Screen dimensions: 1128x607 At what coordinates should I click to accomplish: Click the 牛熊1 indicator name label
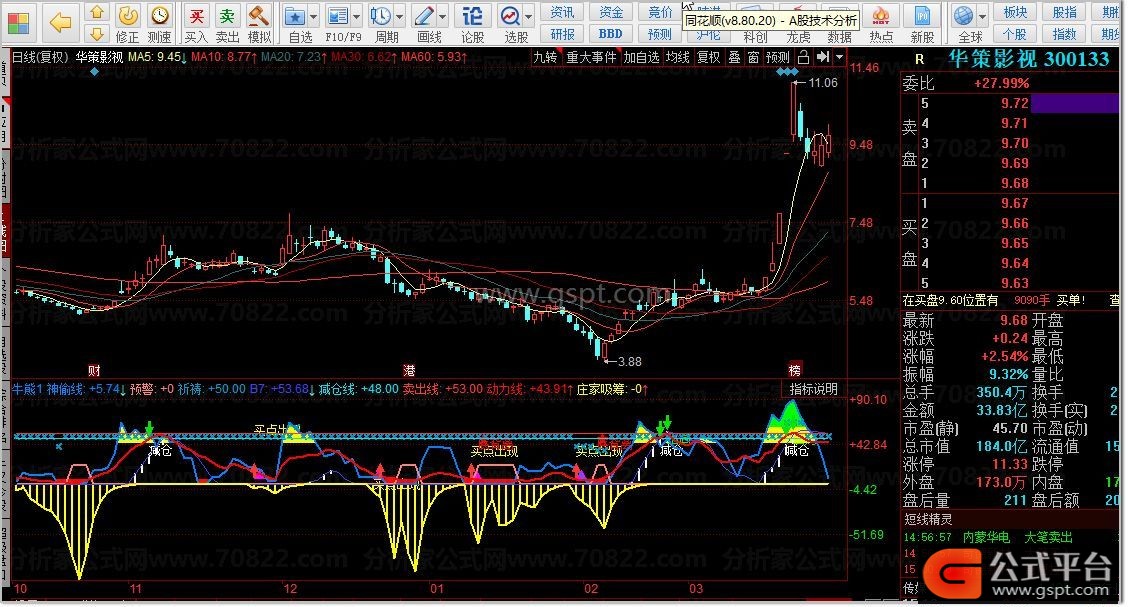[x=28, y=389]
